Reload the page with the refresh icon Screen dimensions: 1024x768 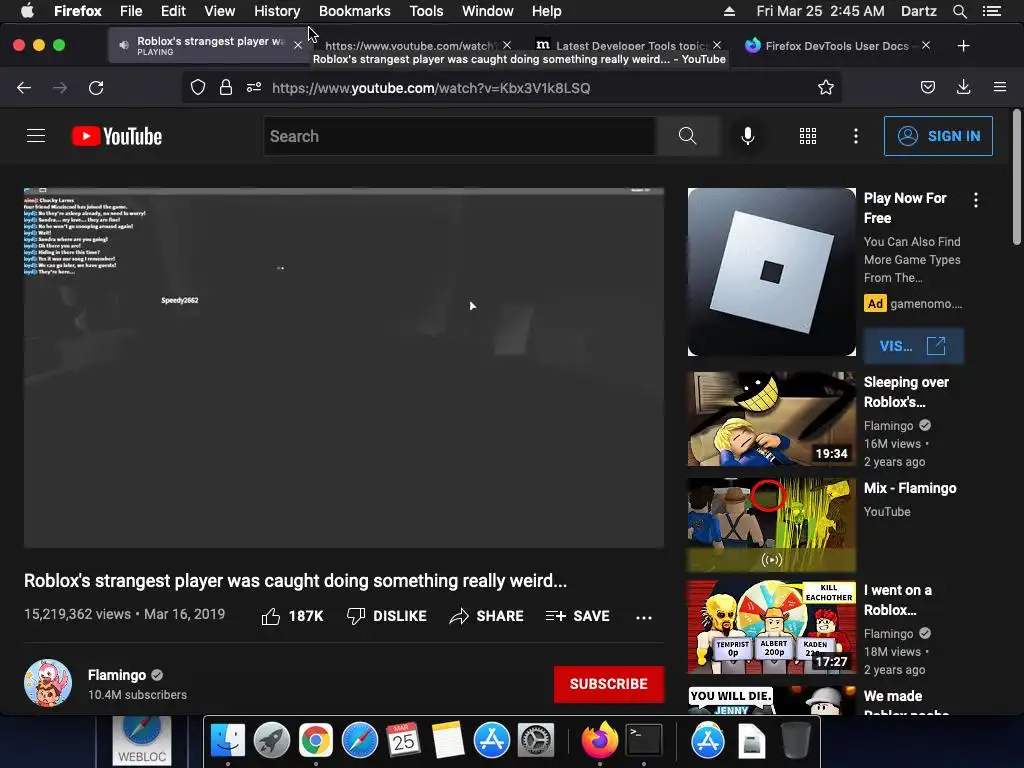(x=96, y=88)
